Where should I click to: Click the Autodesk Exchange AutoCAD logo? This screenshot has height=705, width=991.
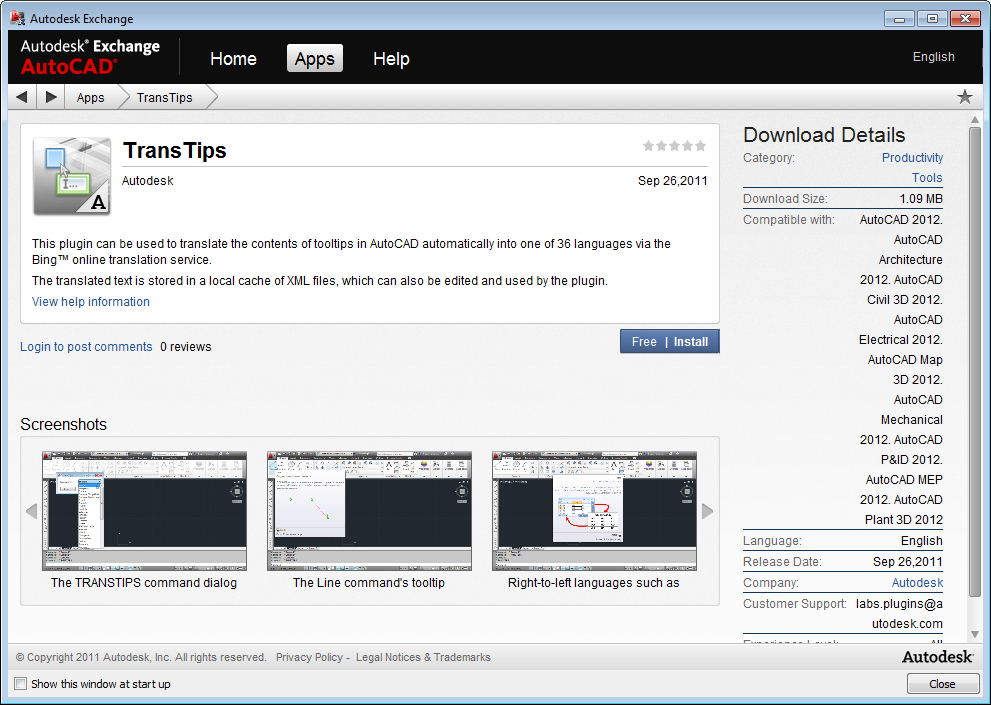pos(90,57)
